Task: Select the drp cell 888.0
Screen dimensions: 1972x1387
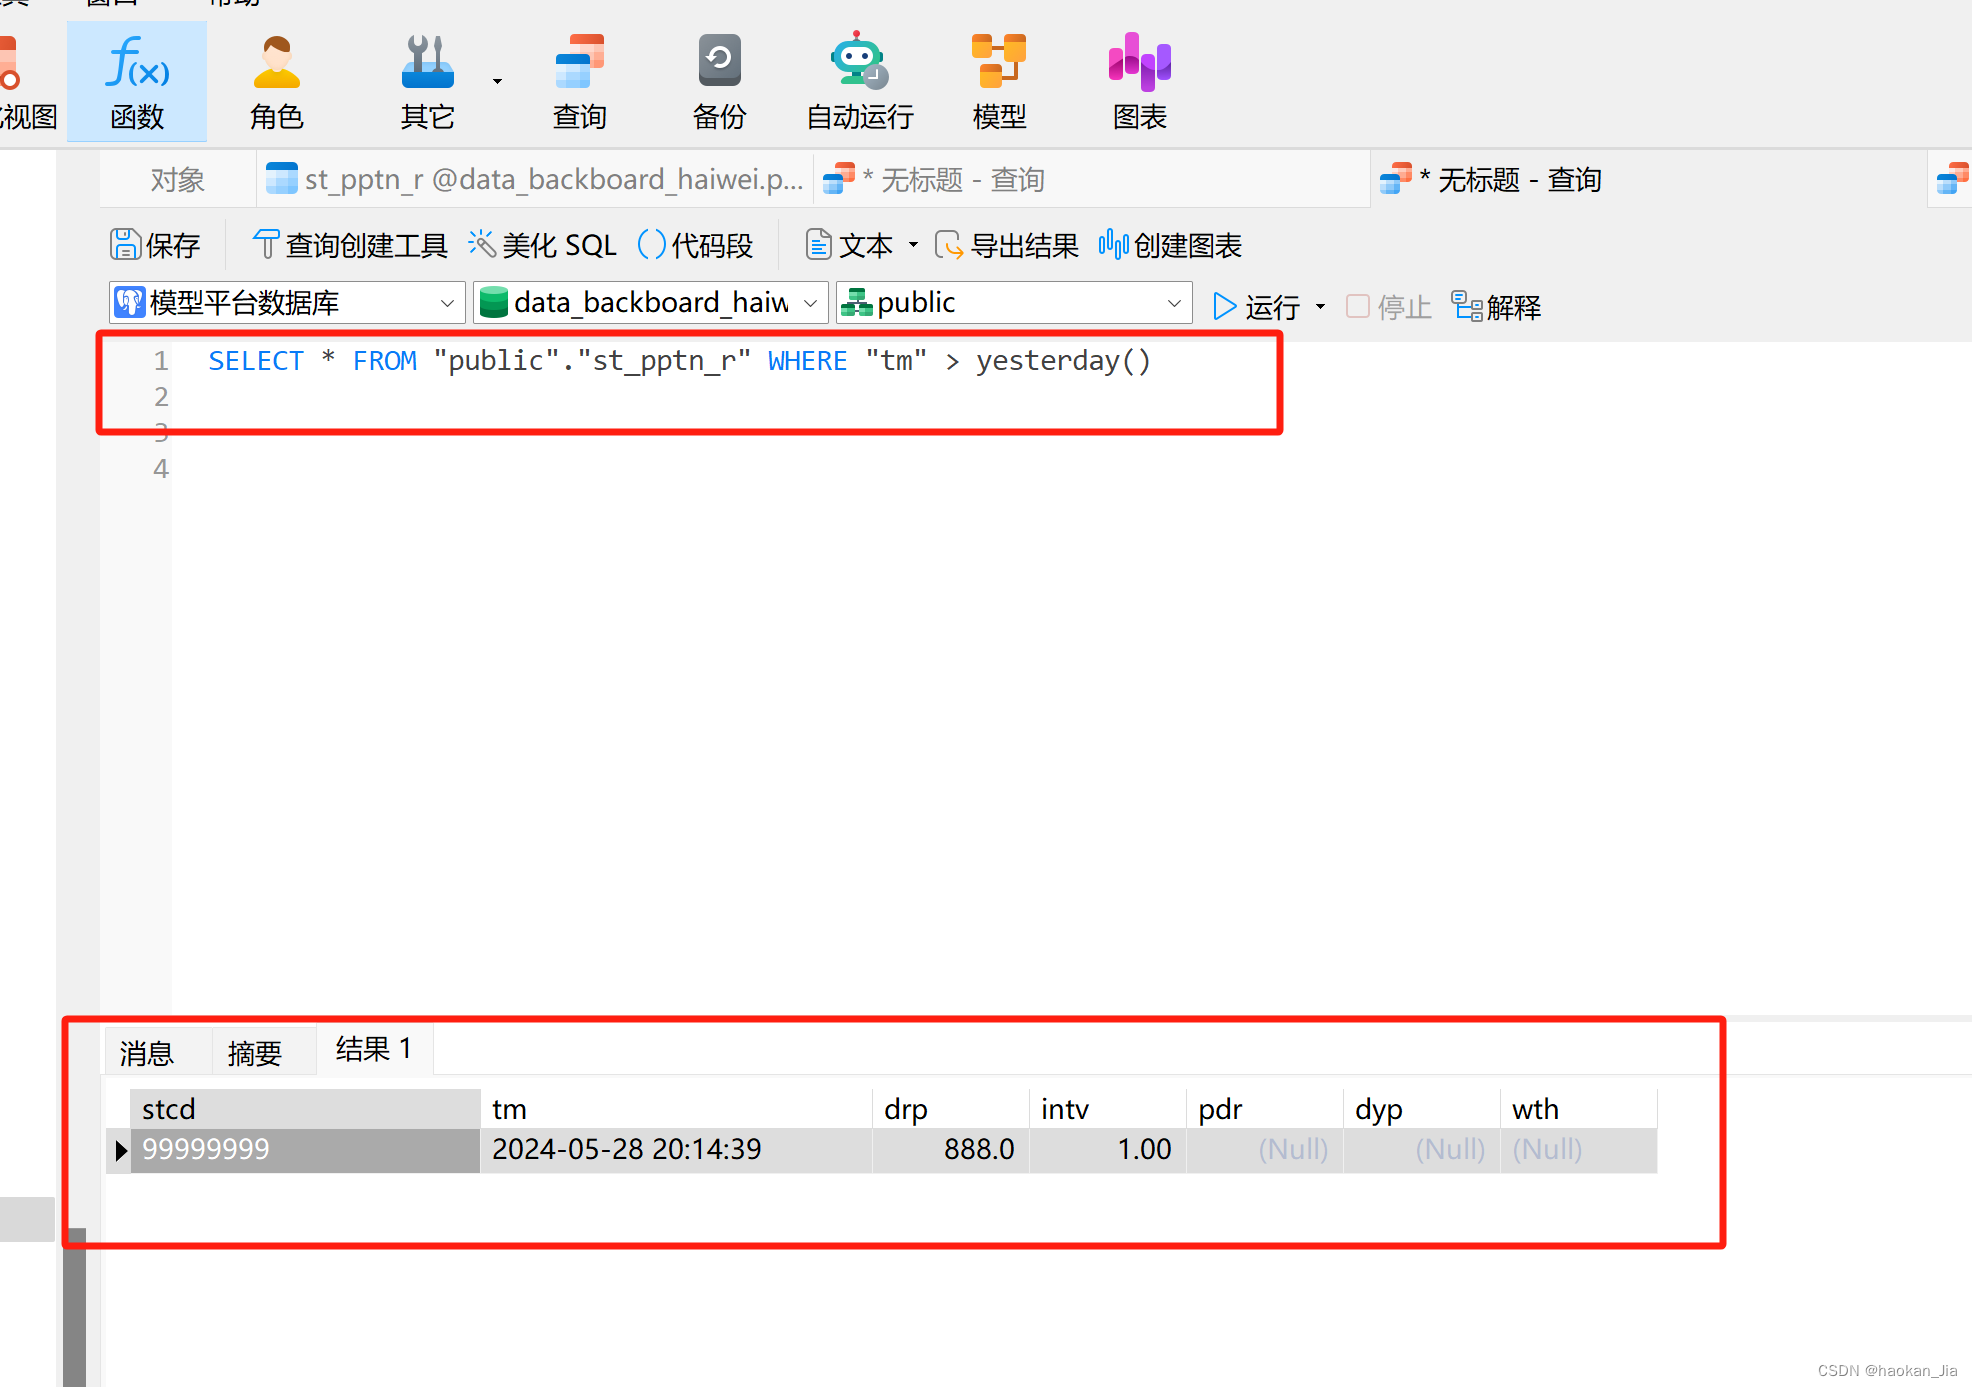Action: [951, 1150]
